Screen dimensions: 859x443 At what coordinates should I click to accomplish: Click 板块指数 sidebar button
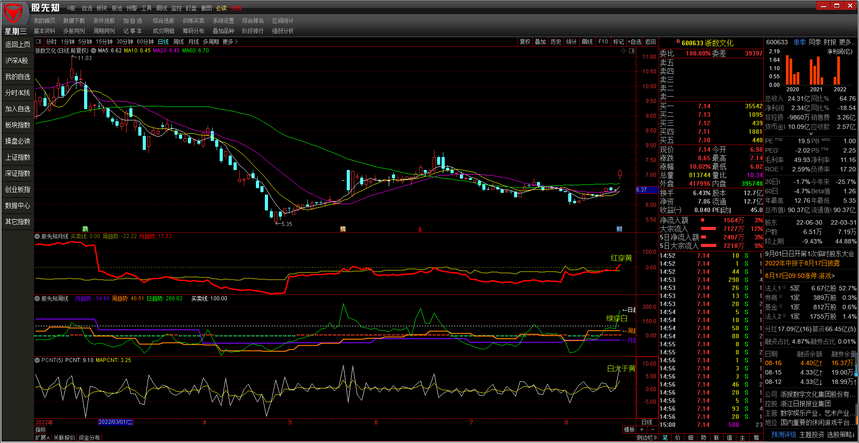18,125
